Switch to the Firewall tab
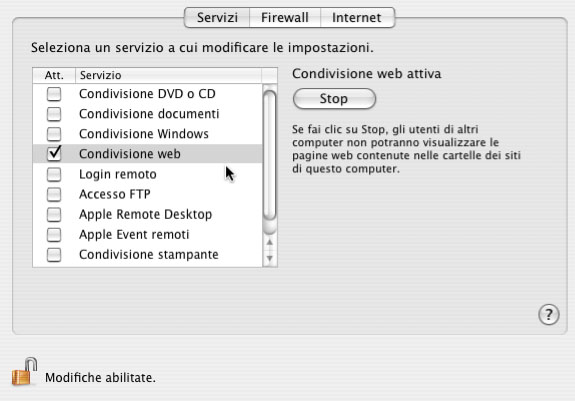Image resolution: width=575 pixels, height=401 pixels. coord(285,18)
